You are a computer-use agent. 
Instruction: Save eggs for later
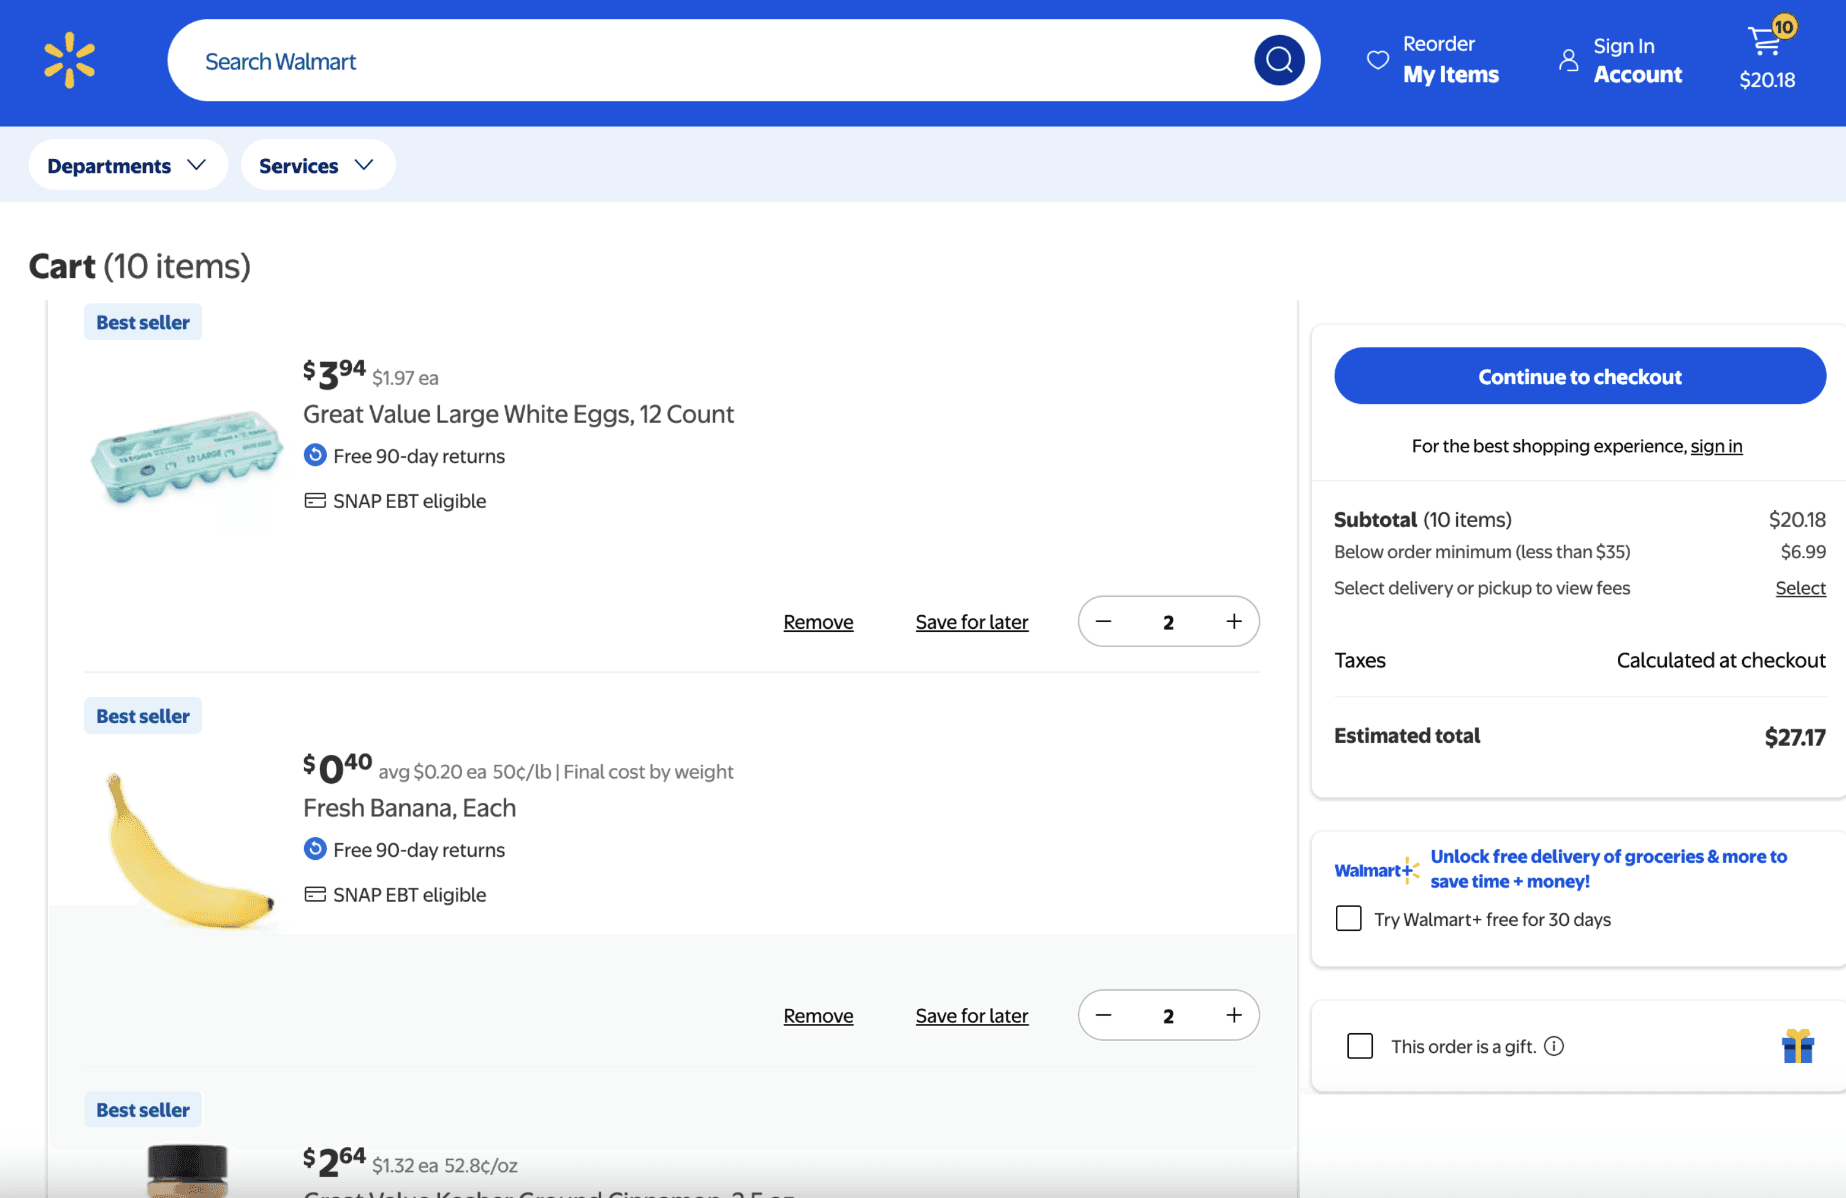(x=972, y=622)
